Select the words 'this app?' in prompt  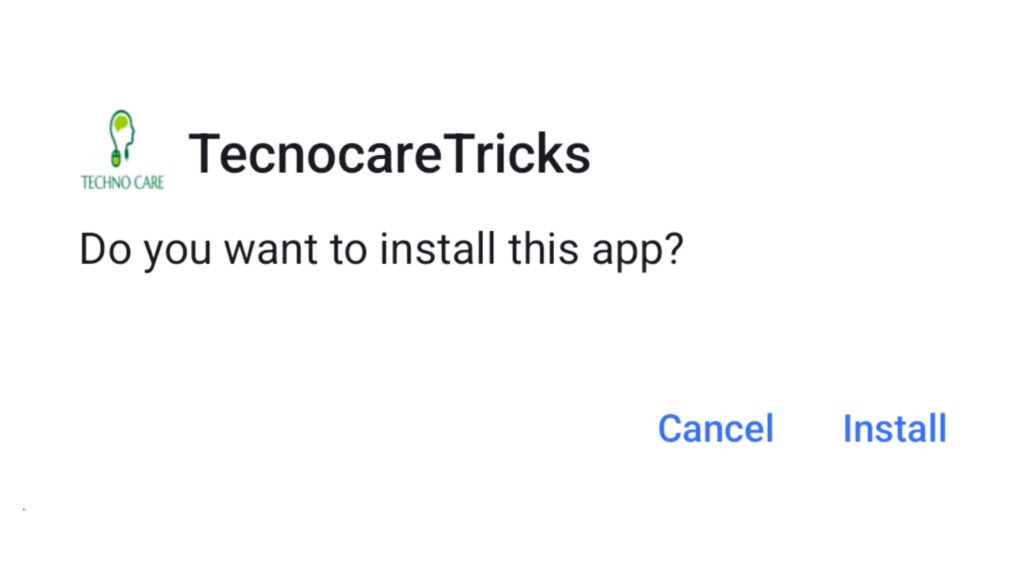(596, 250)
